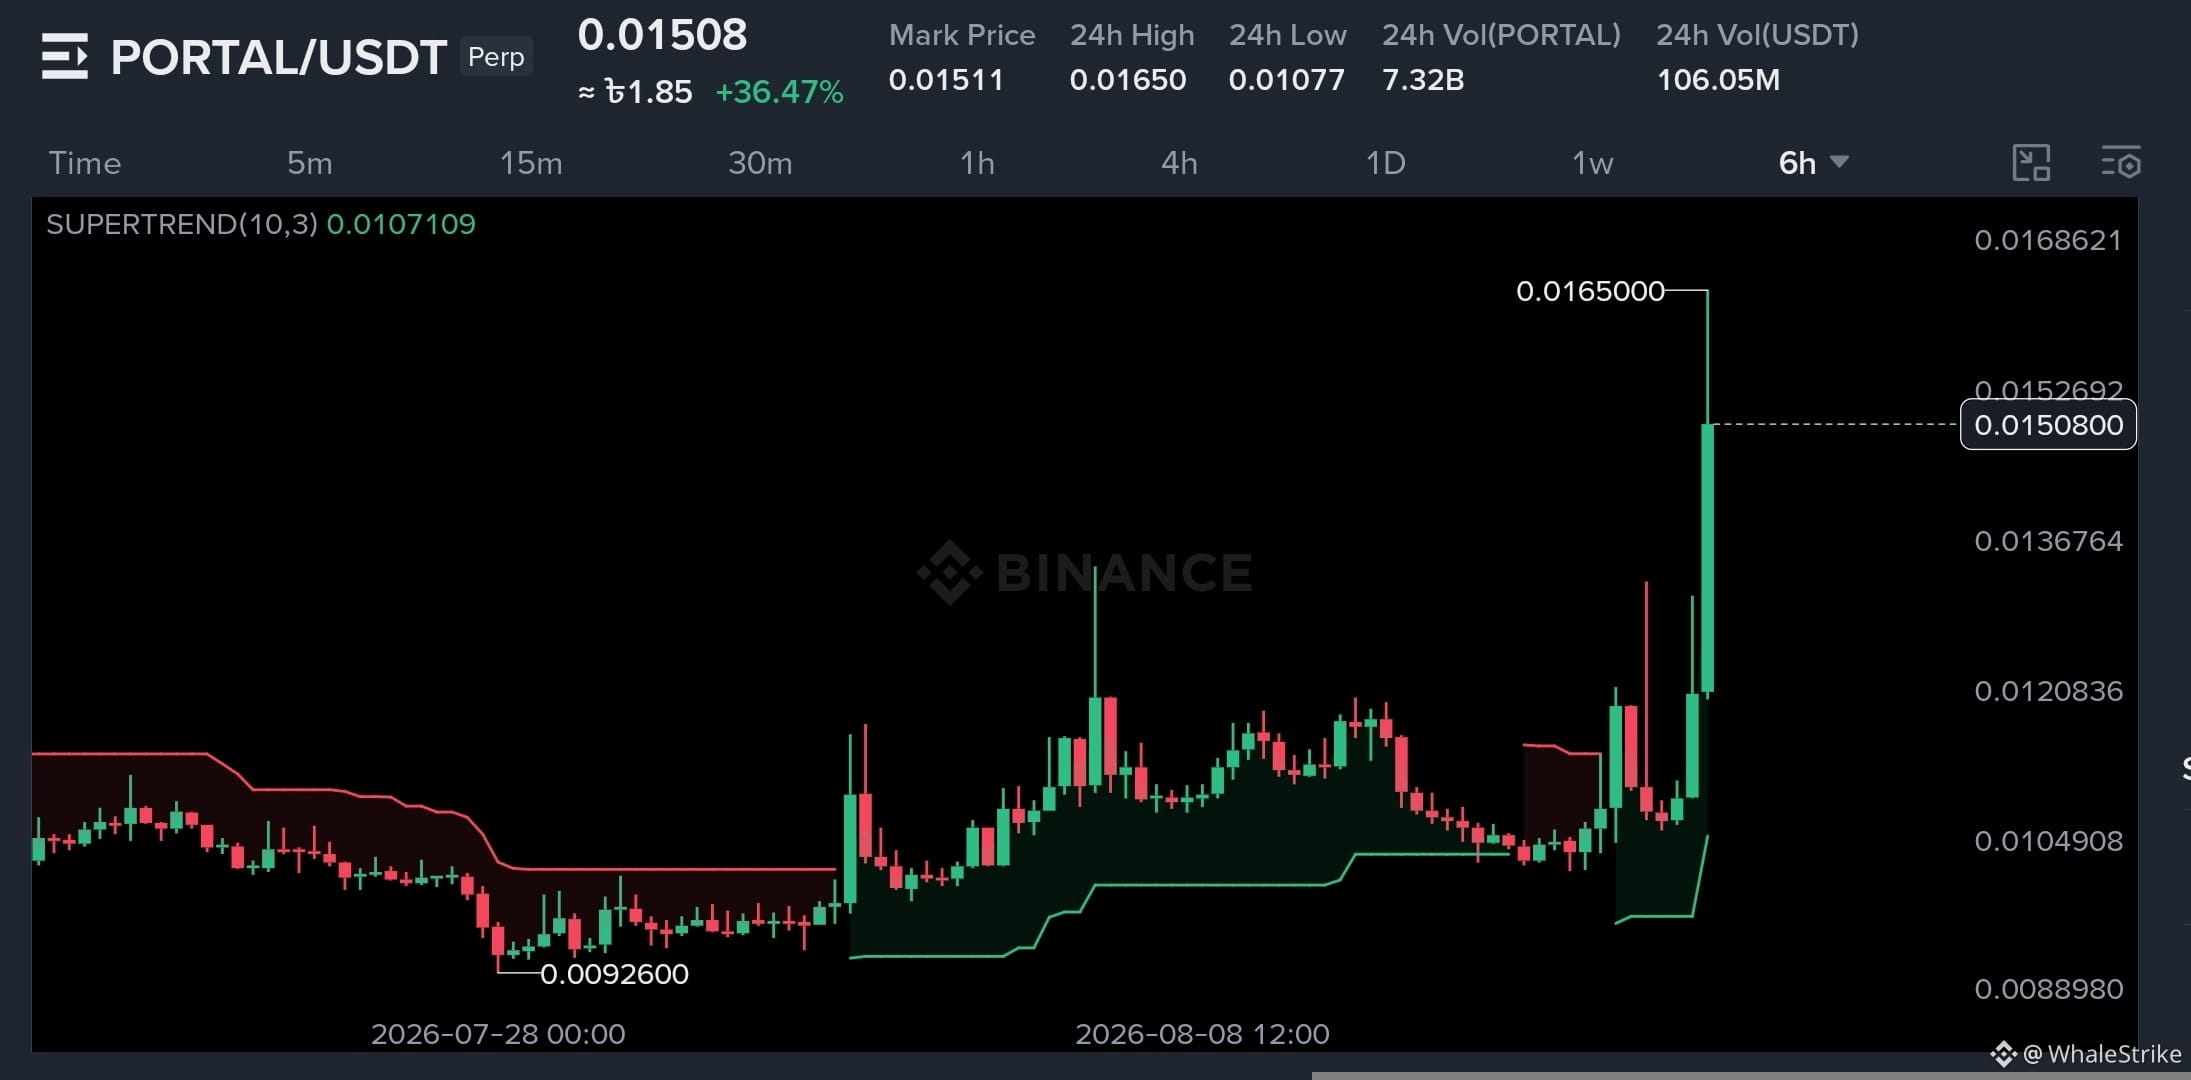This screenshot has width=2191, height=1080.
Task: Expand the 6h interval dropdown arrow
Action: coord(1839,161)
